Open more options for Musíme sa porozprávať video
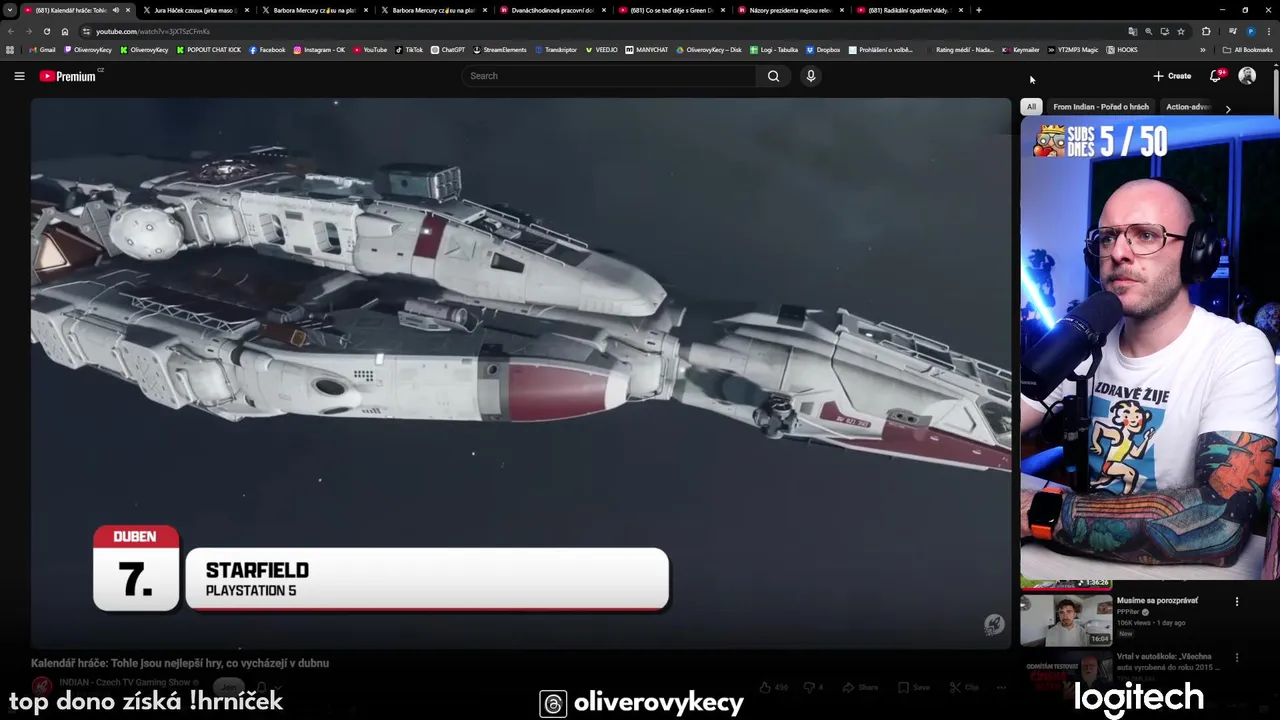 tap(1237, 602)
